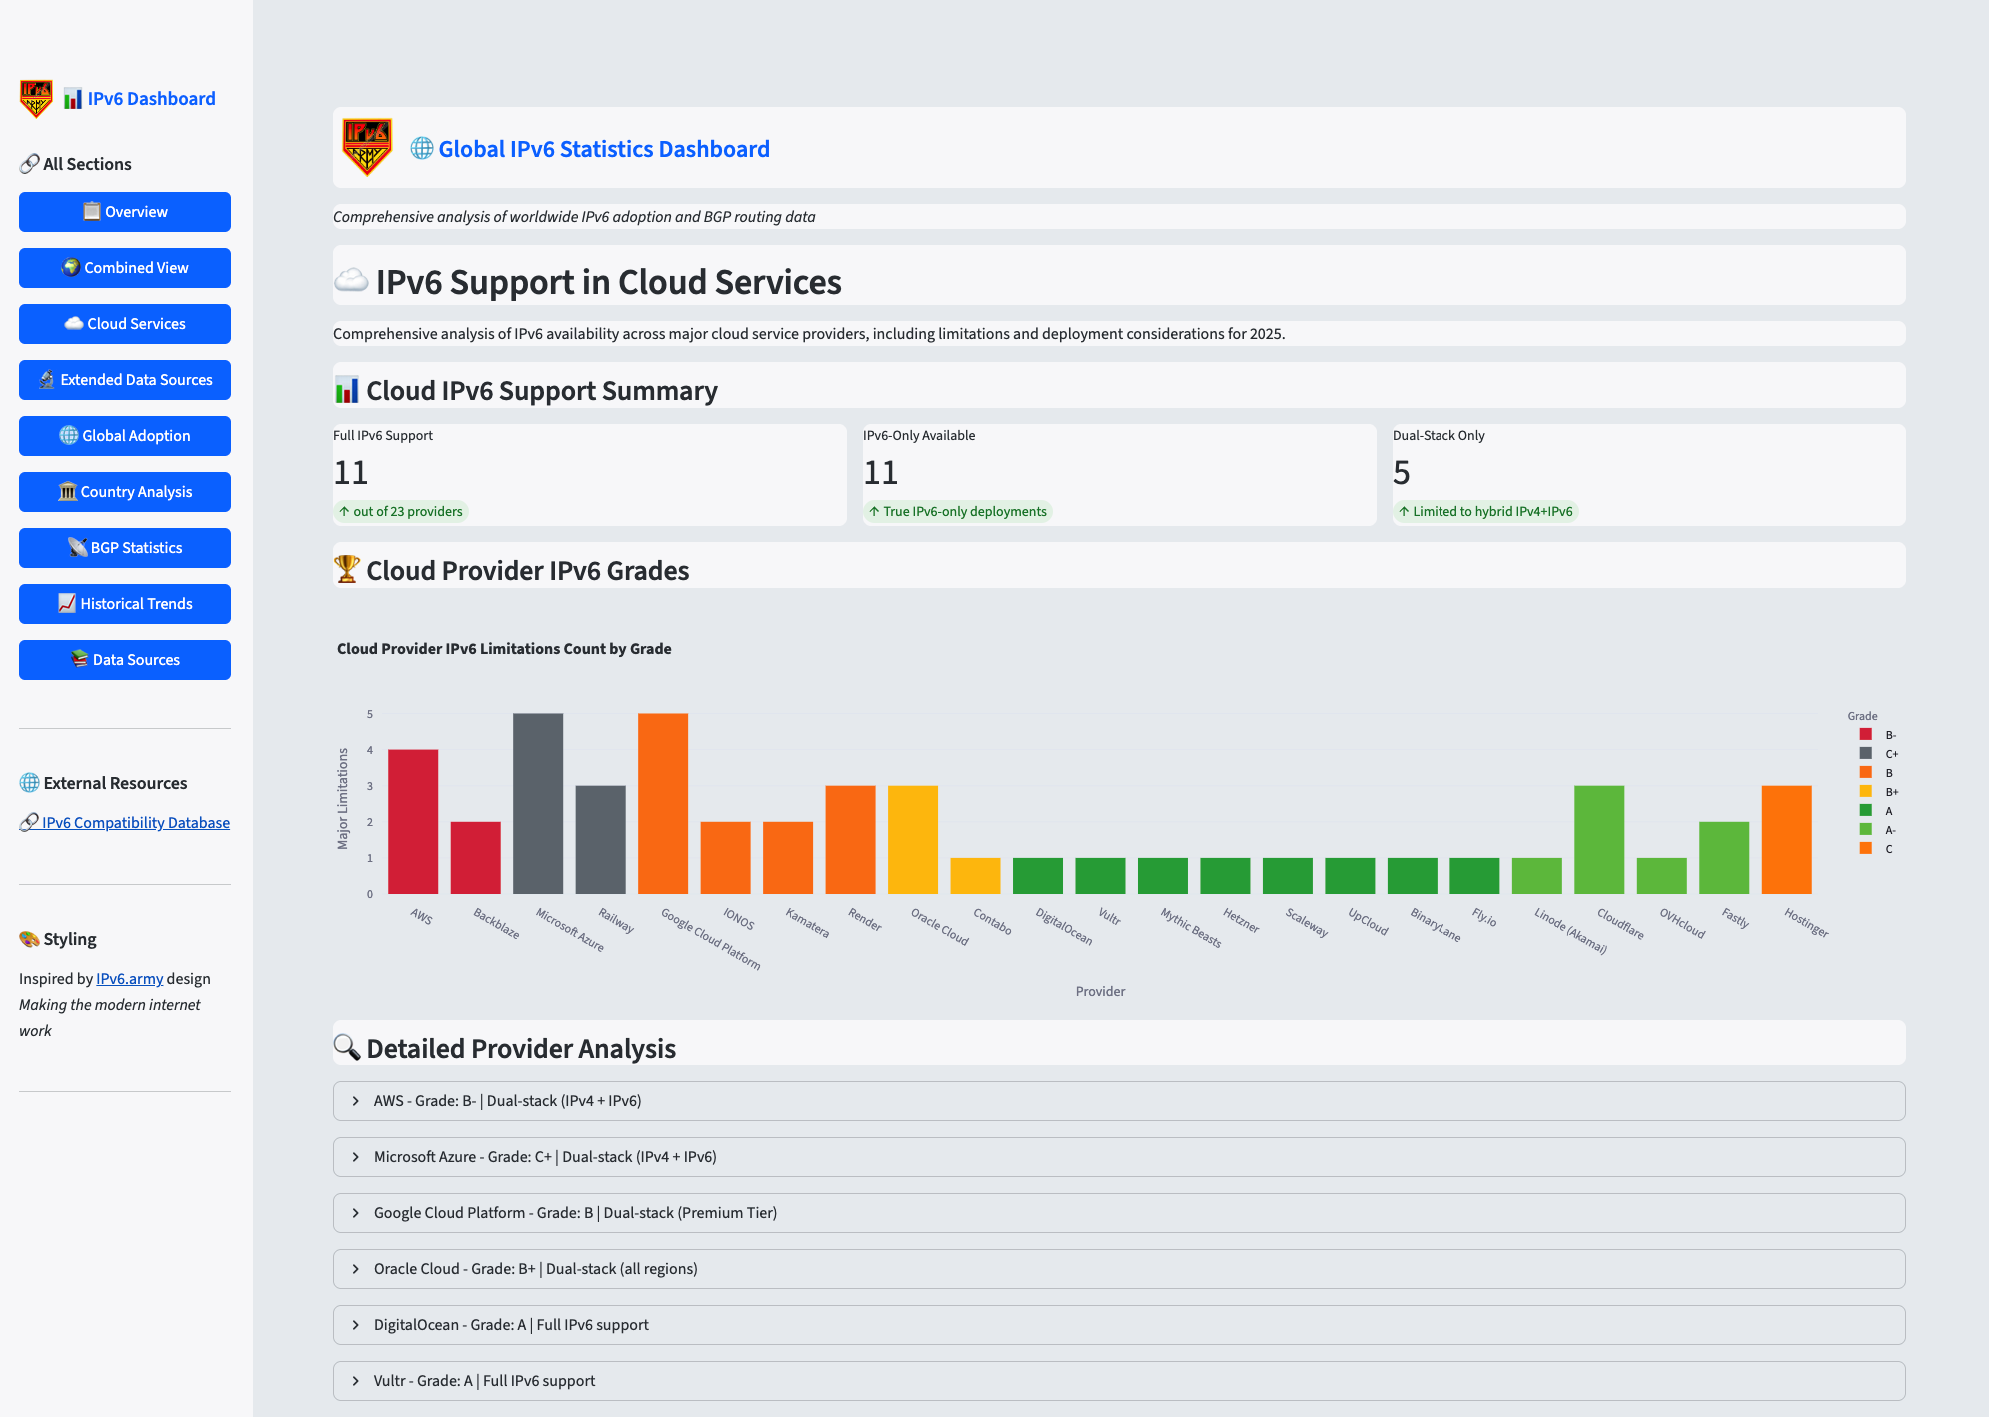This screenshot has height=1417, width=1989.
Task: Click the AWS bar in the chart
Action: coord(413,822)
